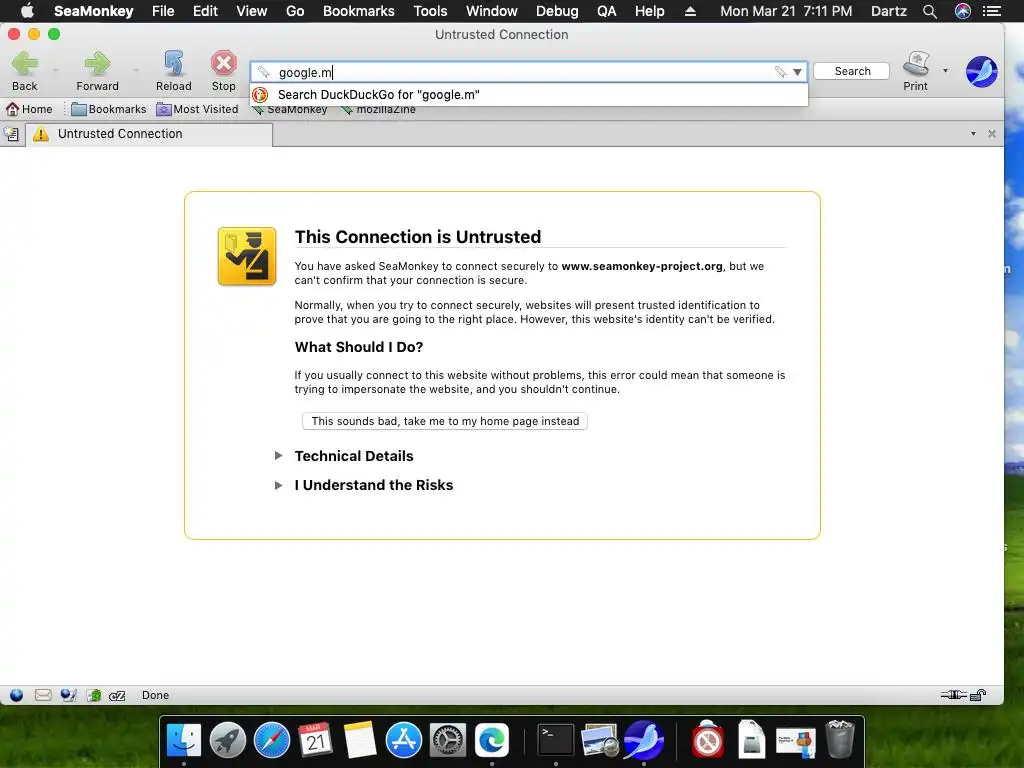Click the Dartz user name in menu bar
This screenshot has width=1024, height=768.
(889, 11)
